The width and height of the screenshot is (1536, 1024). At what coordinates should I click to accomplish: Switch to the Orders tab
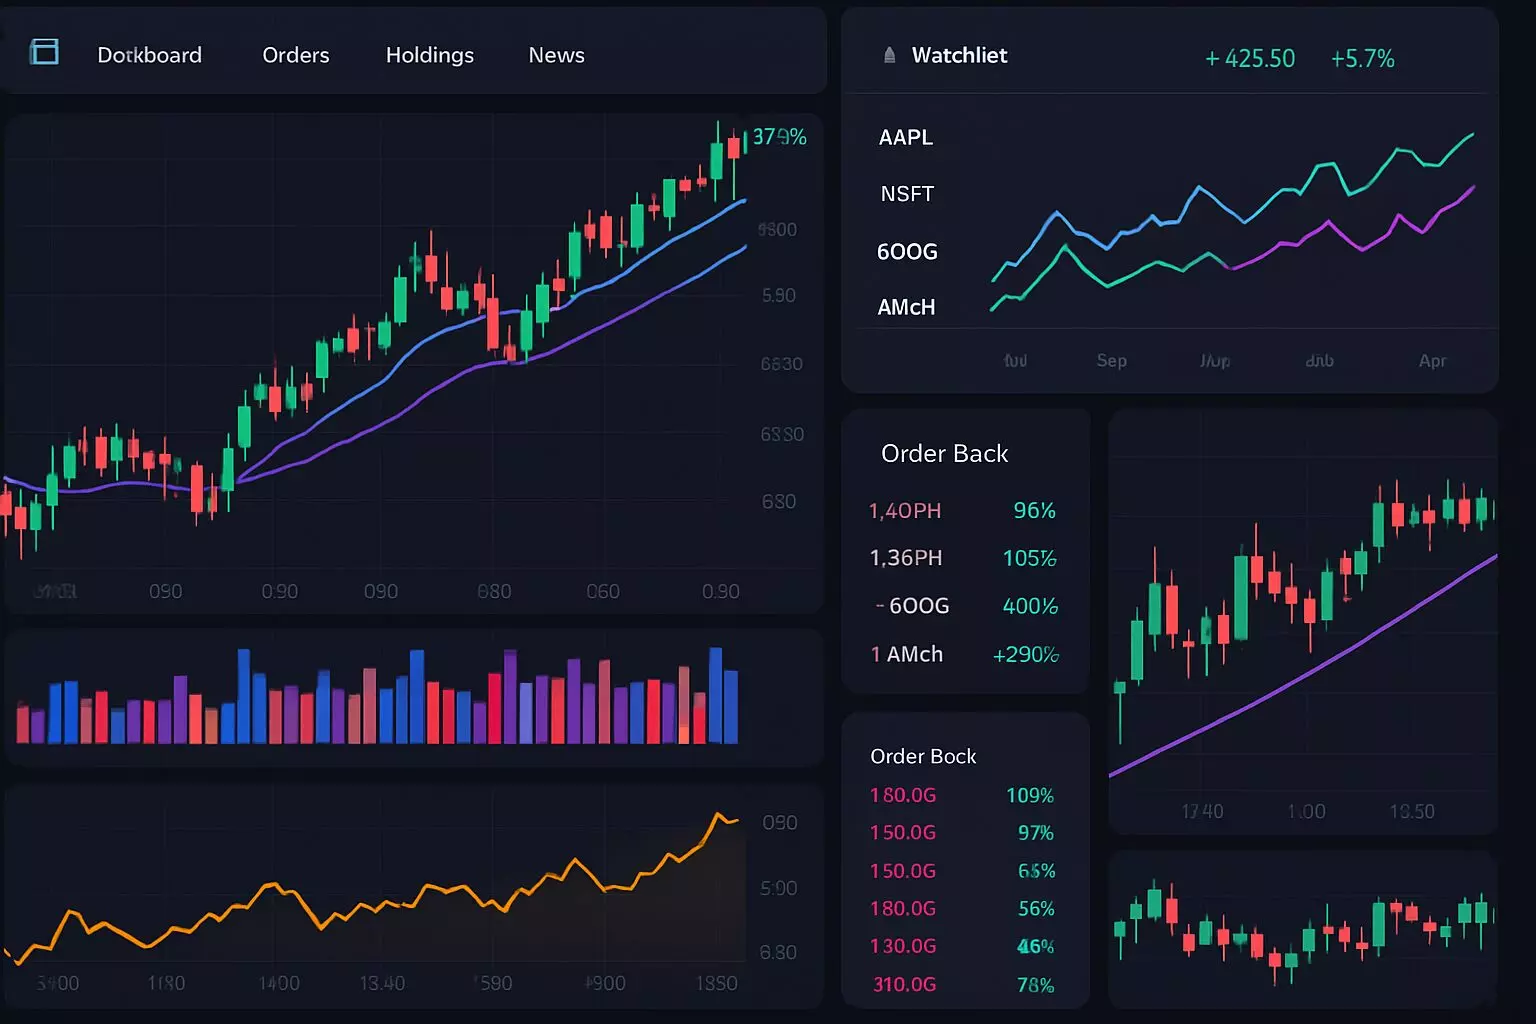click(295, 55)
